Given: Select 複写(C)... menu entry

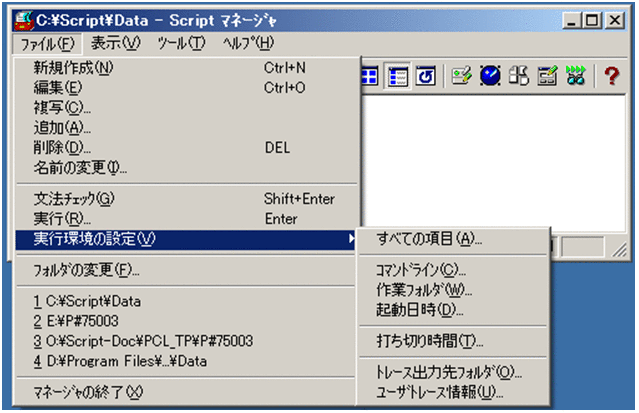Looking at the screenshot, I should [187, 108].
